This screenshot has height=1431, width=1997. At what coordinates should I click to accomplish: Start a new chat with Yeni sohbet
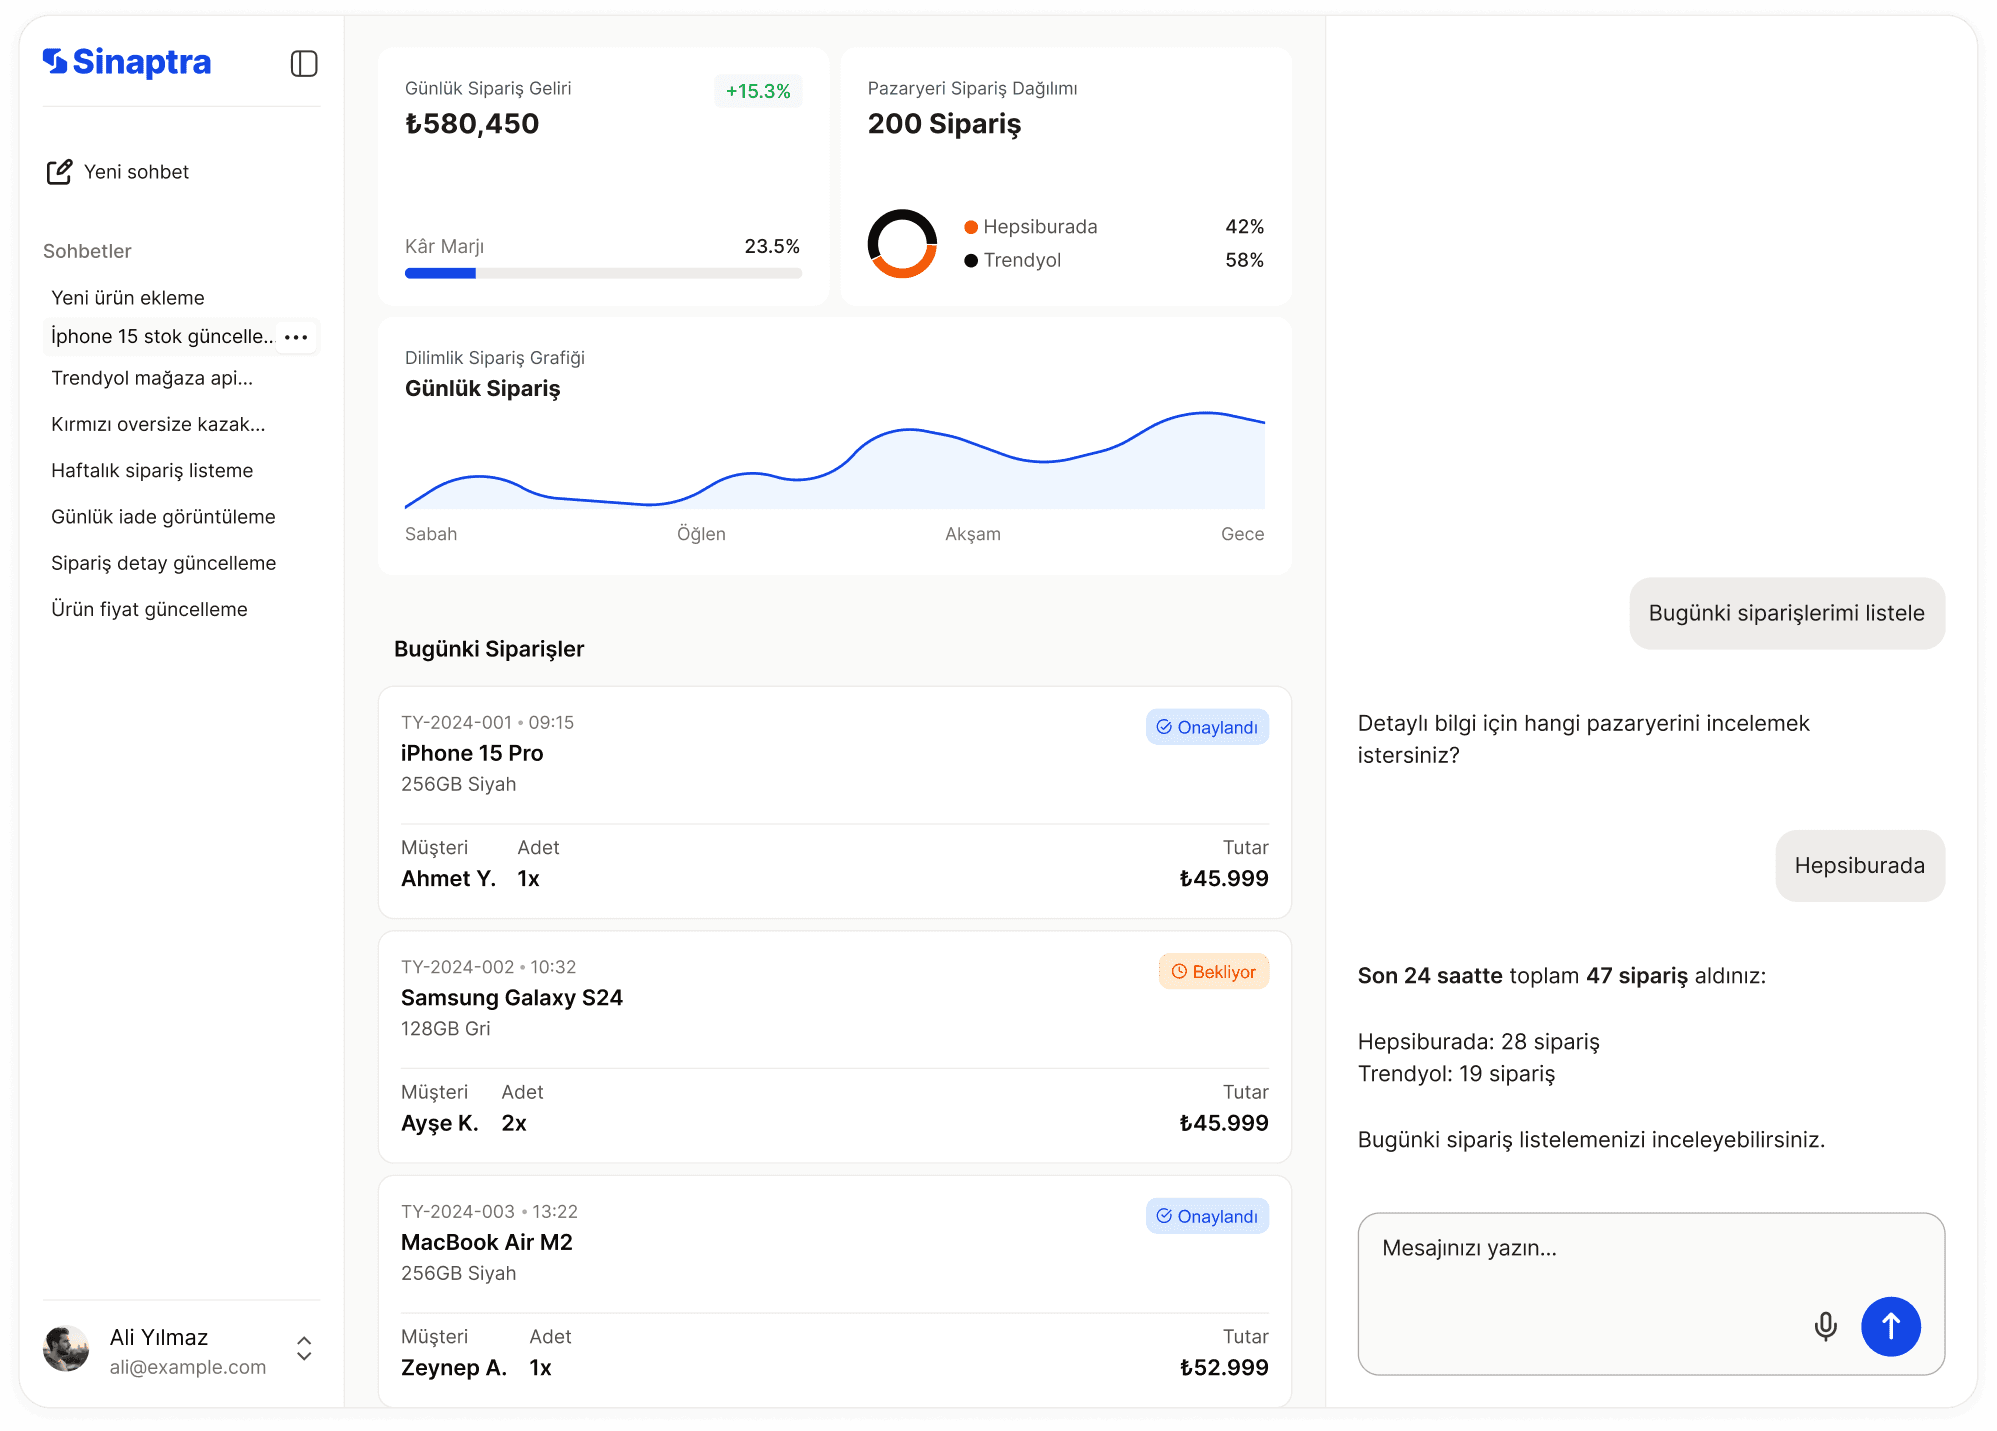pos(118,172)
